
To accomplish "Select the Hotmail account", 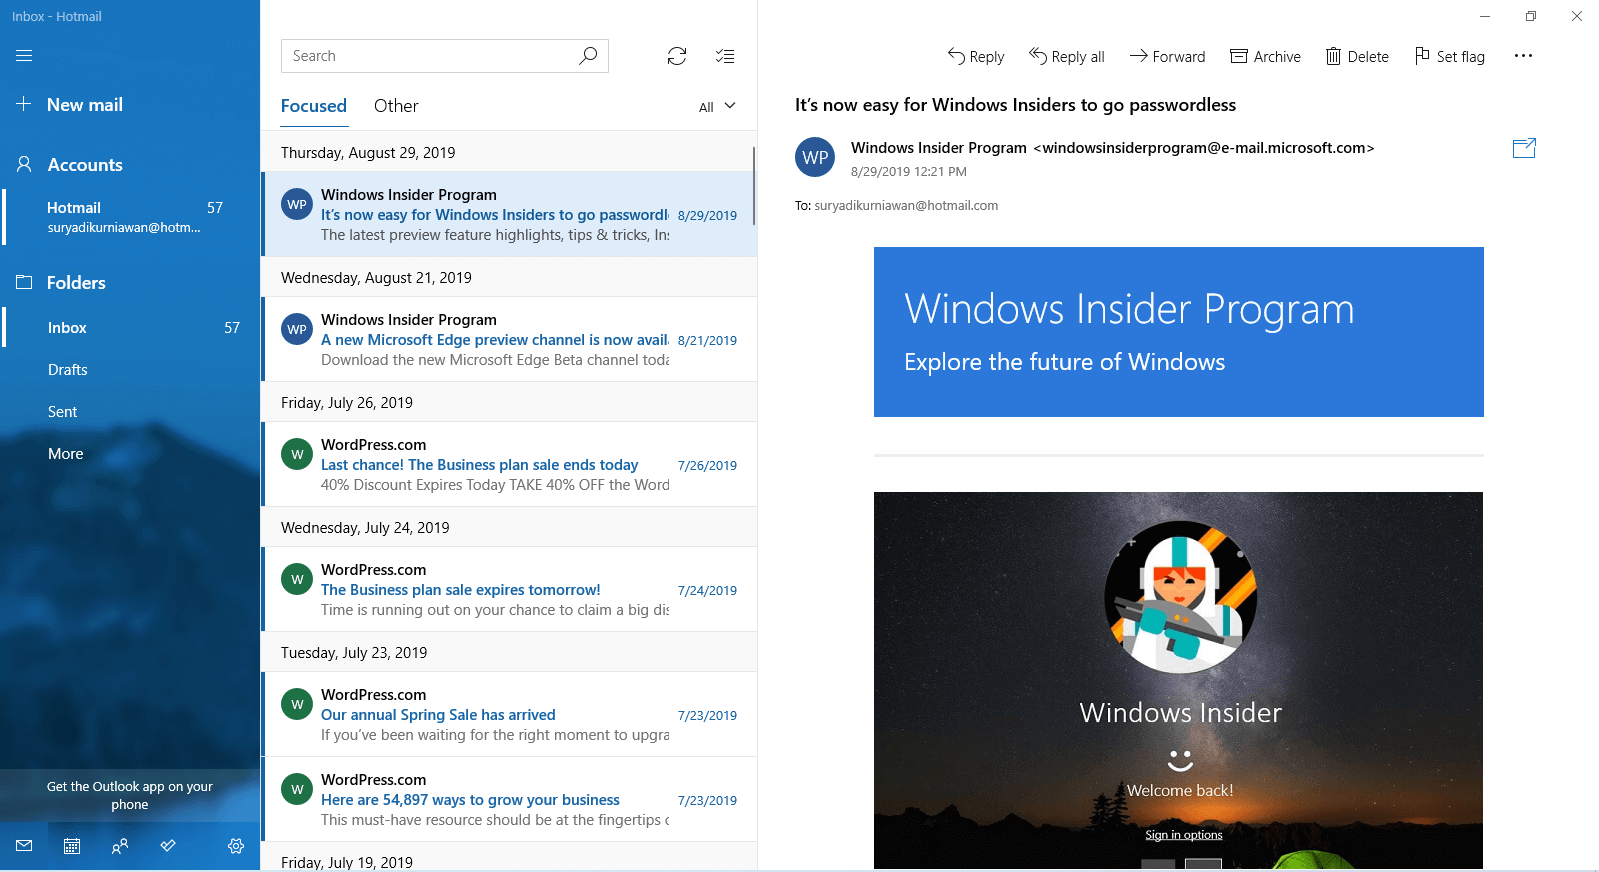I will [130, 217].
